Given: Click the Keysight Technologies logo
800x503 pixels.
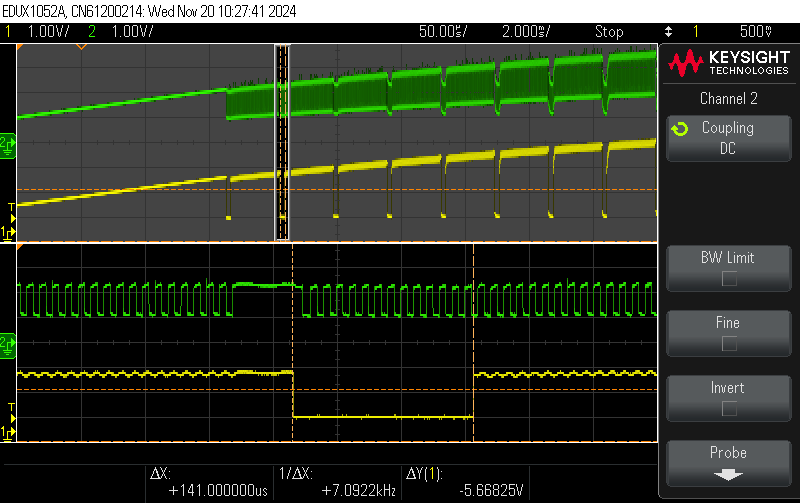Looking at the screenshot, I should (729, 63).
